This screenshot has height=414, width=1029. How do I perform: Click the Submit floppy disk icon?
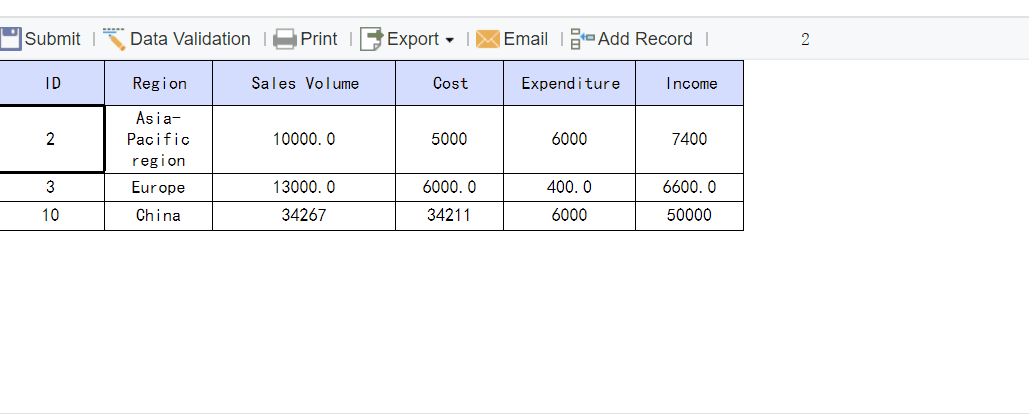point(11,39)
